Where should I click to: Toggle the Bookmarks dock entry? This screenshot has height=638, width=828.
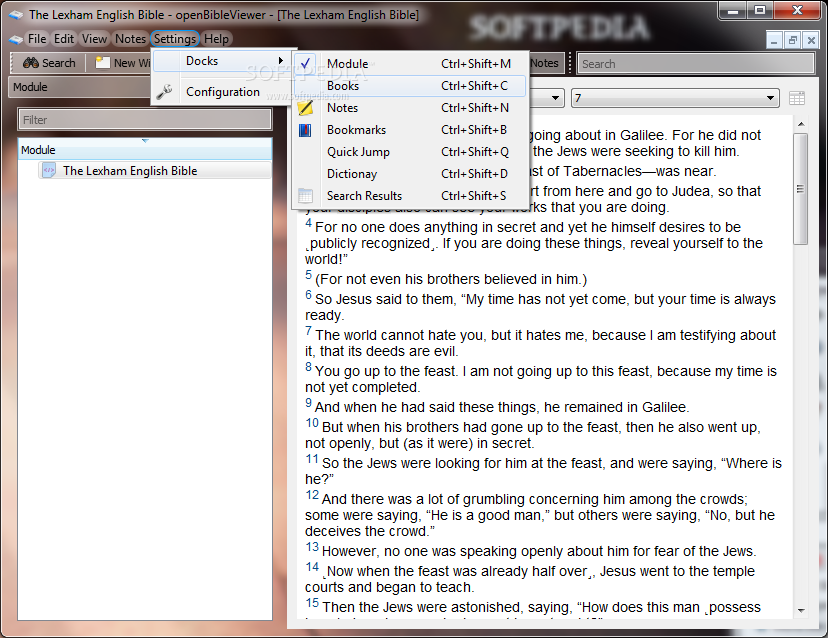pos(410,130)
